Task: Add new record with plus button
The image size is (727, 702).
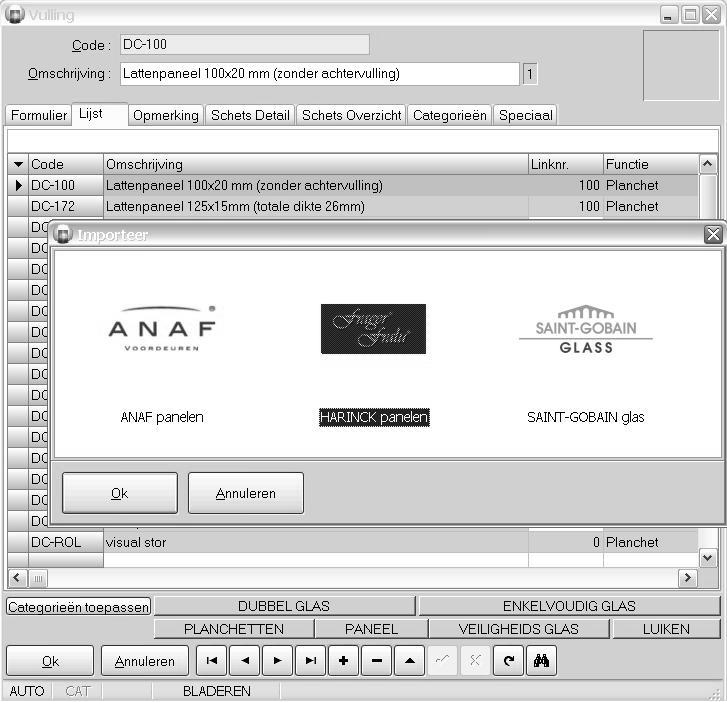Action: pos(344,660)
